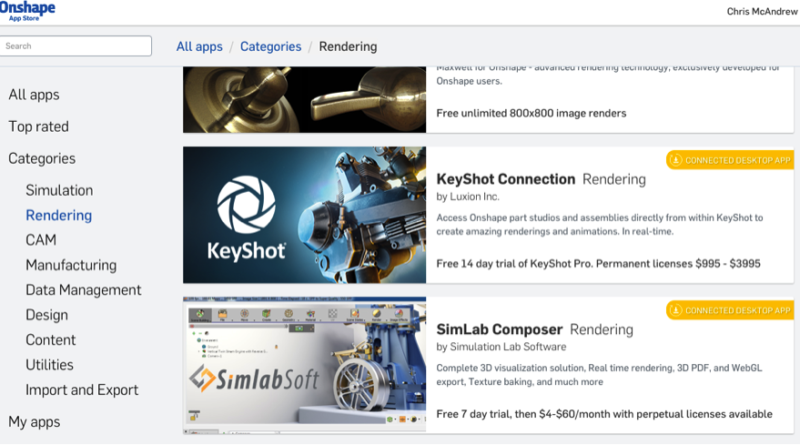Click 'Free unlimited 800x800 image renders' text
Screen dimensions: 800x445
pos(531,113)
